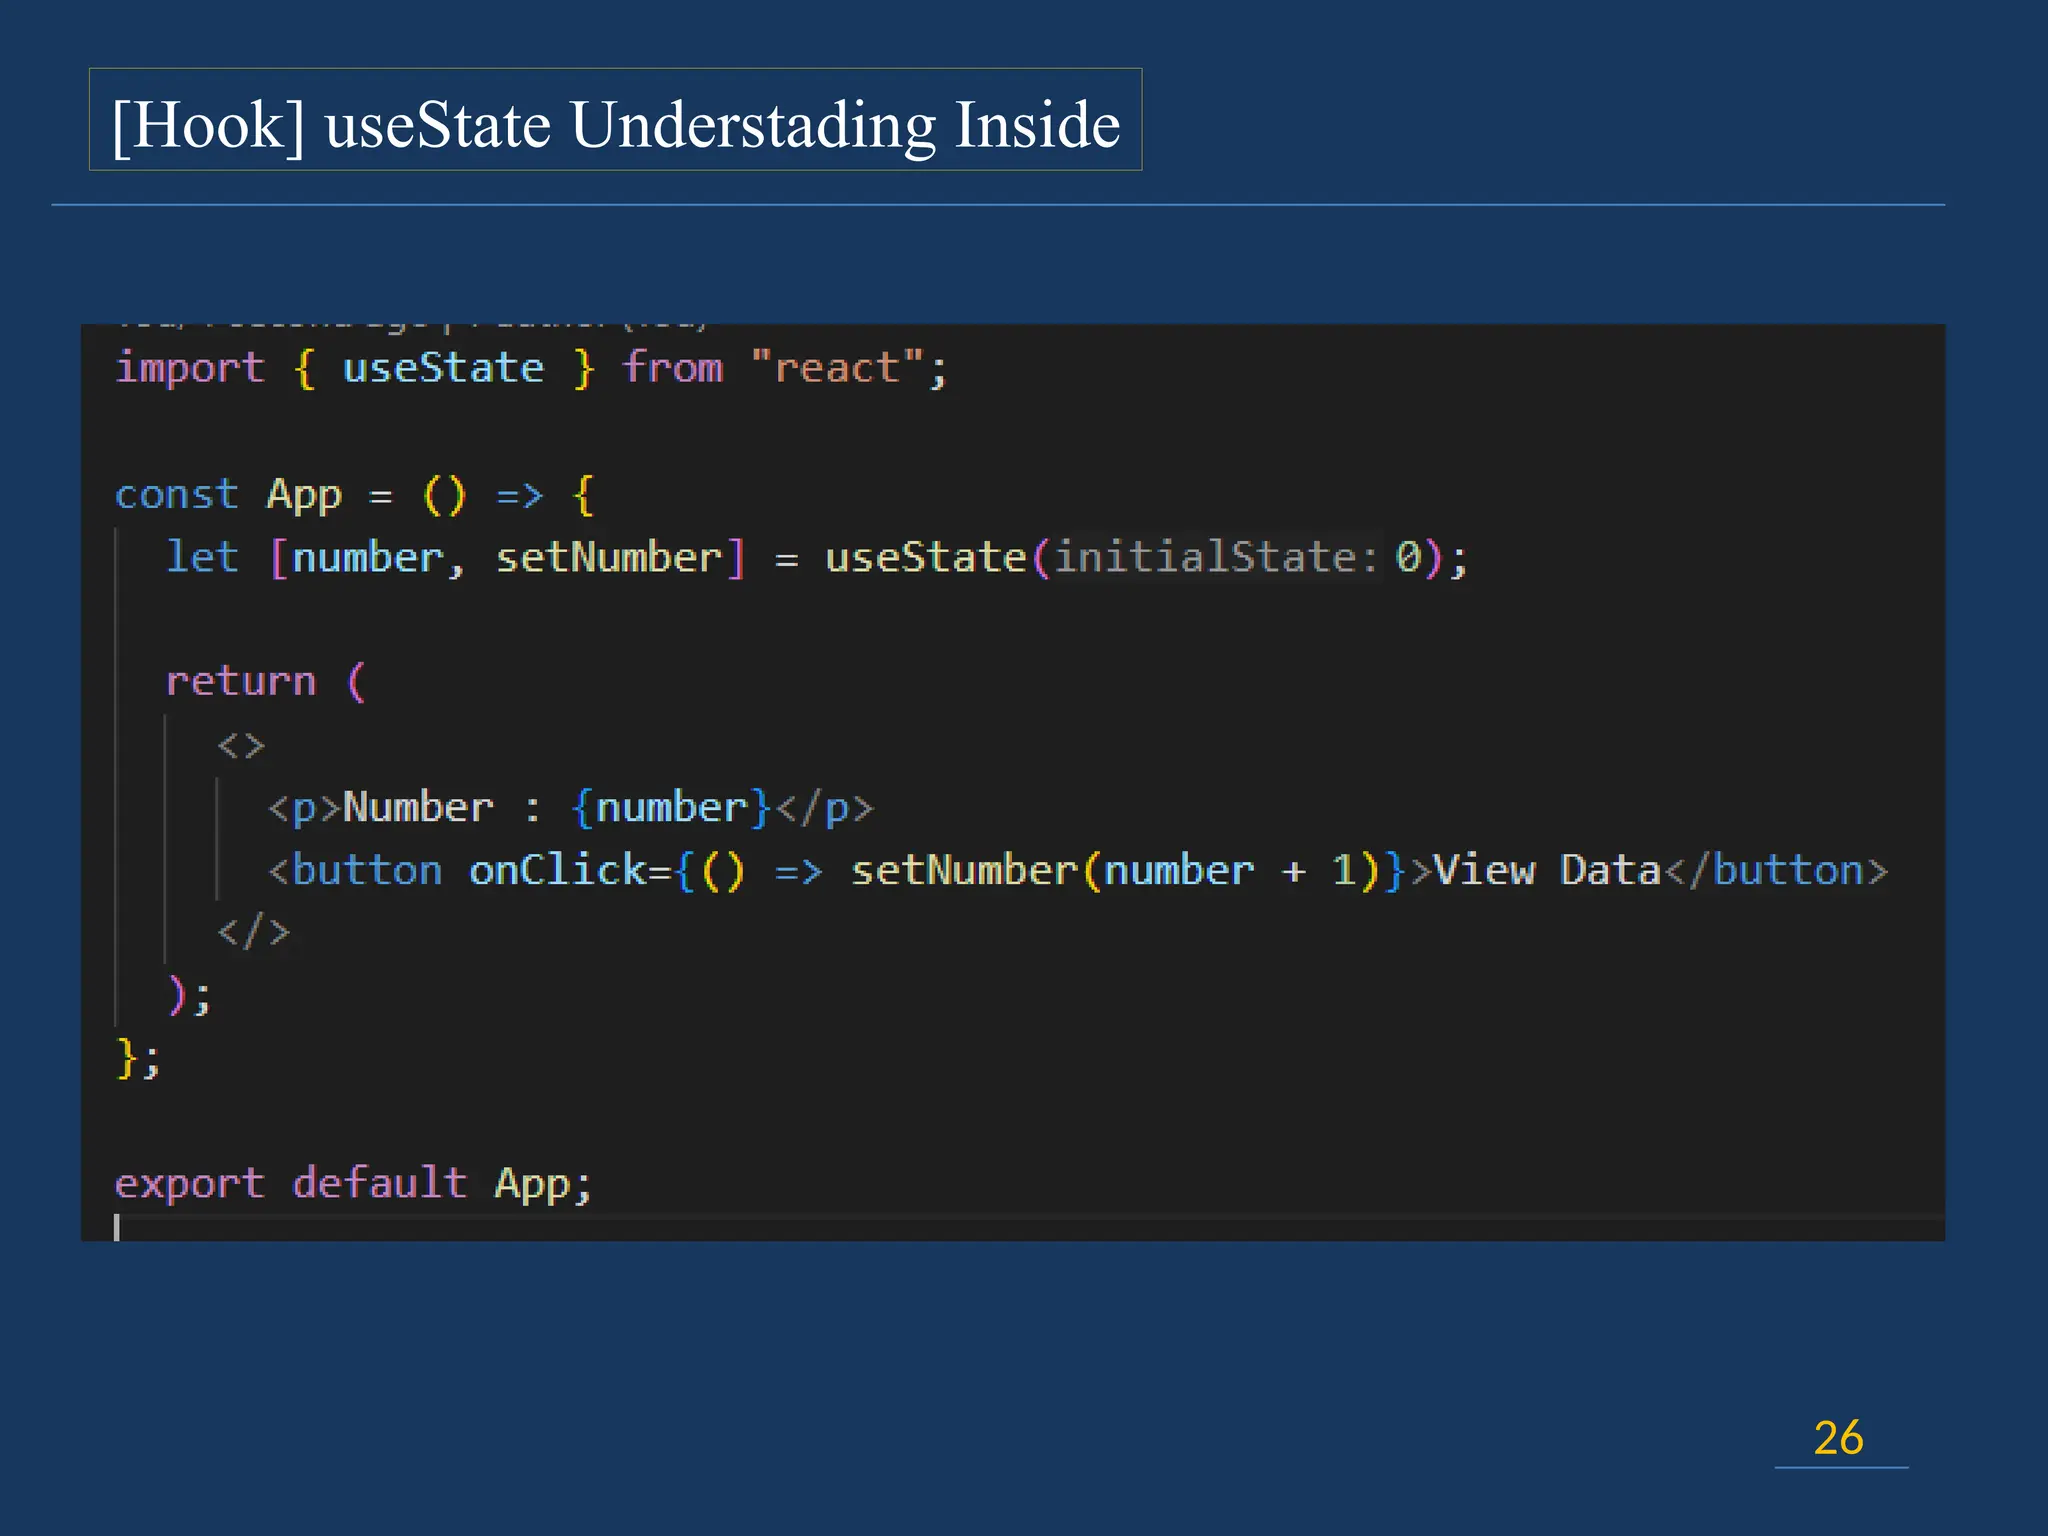Click the 'return' keyword
Screen dimensions: 2048x1536
pyautogui.click(x=240, y=683)
